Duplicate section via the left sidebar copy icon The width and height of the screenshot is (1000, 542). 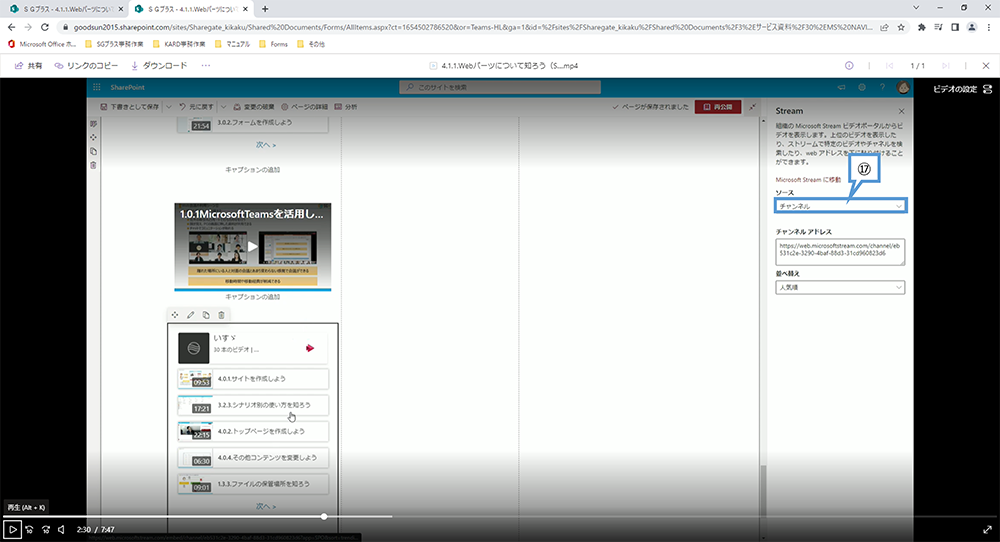pyautogui.click(x=94, y=152)
